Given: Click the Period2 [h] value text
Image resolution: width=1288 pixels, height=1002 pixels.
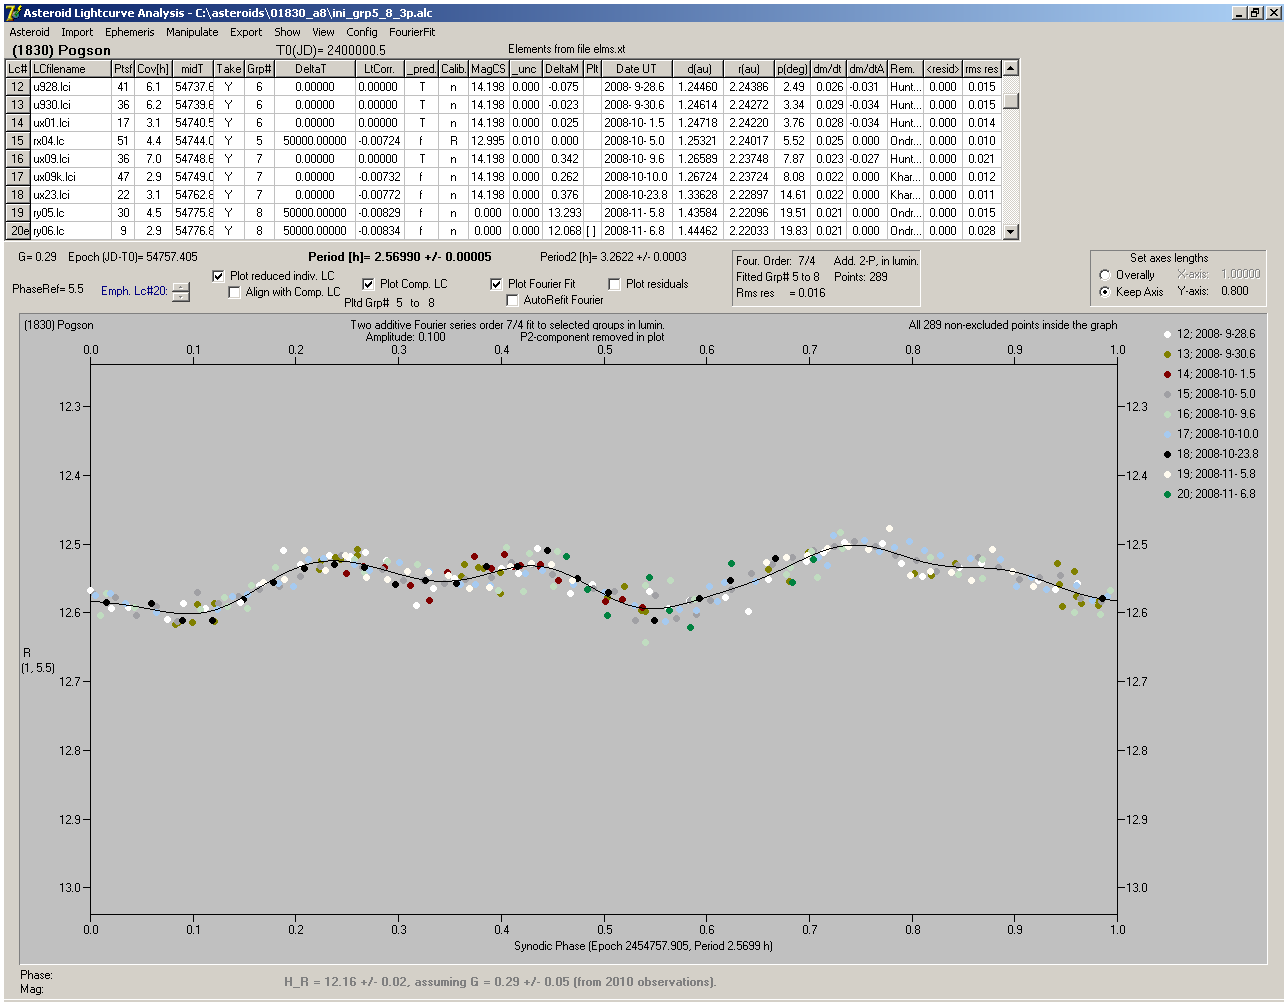Looking at the screenshot, I should point(613,257).
